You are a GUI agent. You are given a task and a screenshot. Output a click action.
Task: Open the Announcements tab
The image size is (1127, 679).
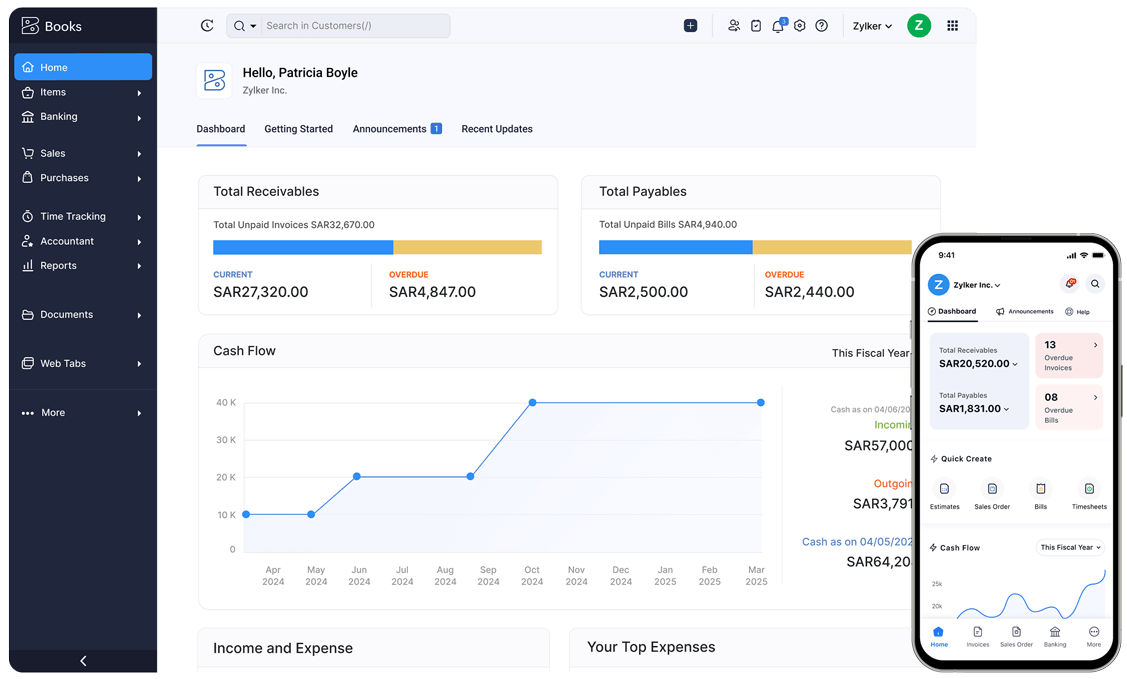click(390, 129)
